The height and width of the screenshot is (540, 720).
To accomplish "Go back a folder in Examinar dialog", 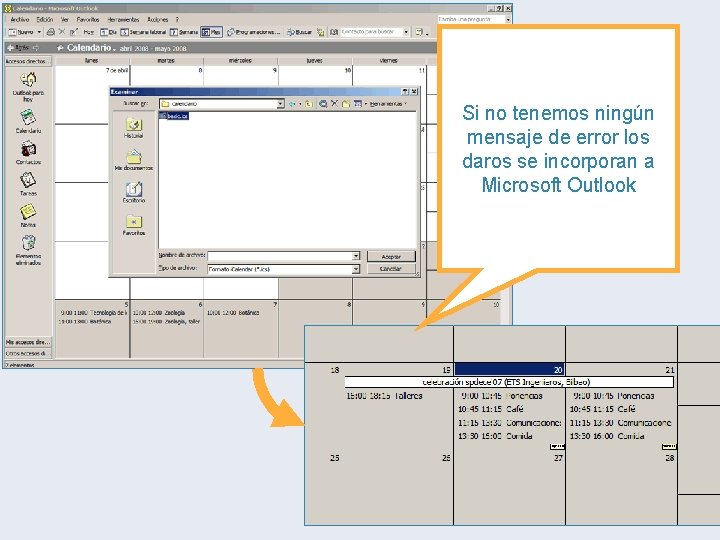I will (x=292, y=104).
